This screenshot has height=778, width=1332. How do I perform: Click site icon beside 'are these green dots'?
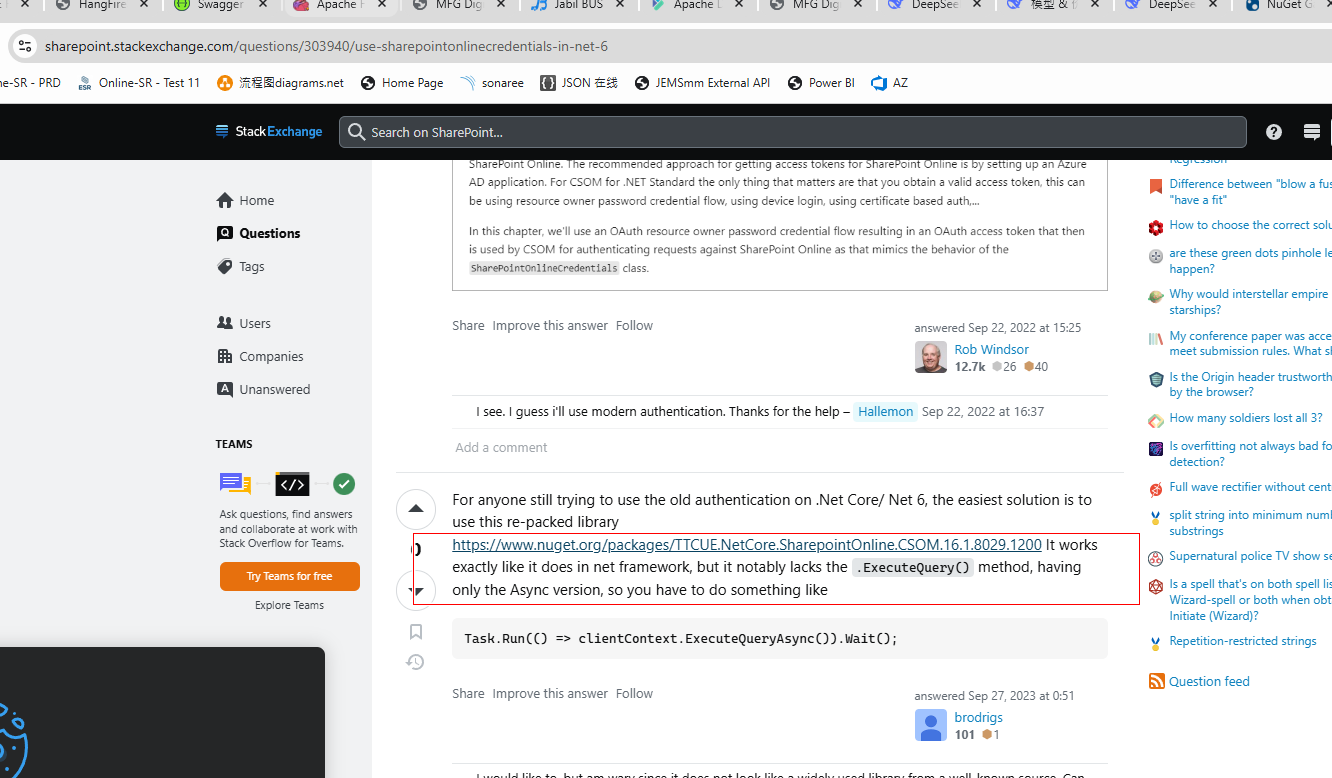point(1156,256)
